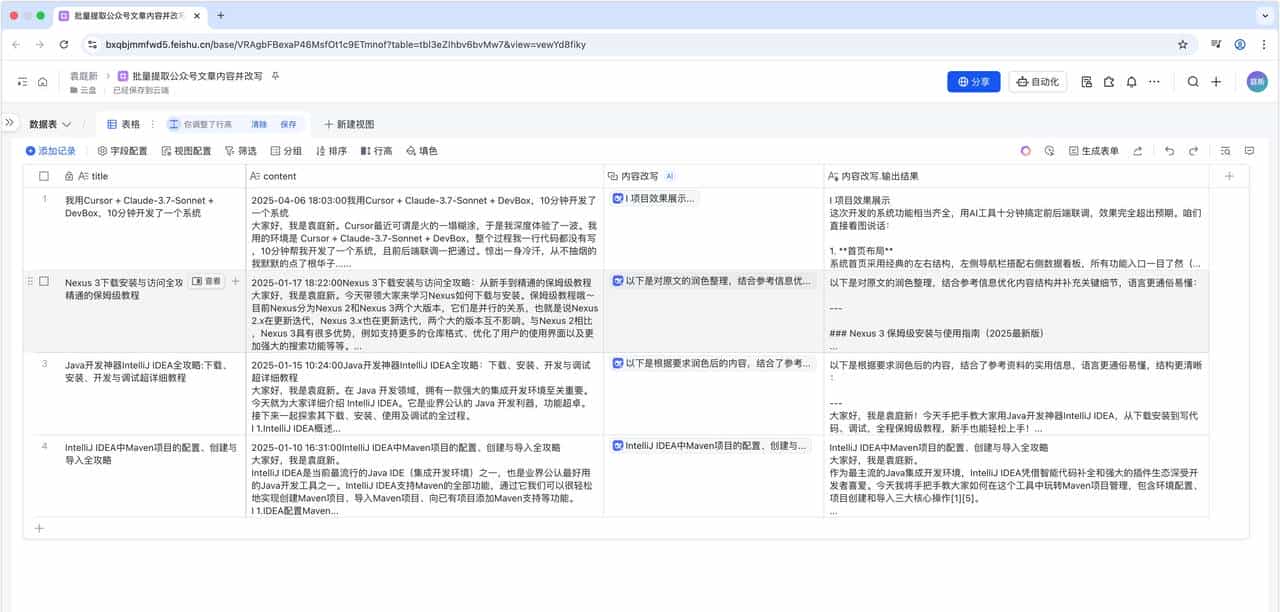Click the undo arrow icon
1280x612 pixels.
1170,150
